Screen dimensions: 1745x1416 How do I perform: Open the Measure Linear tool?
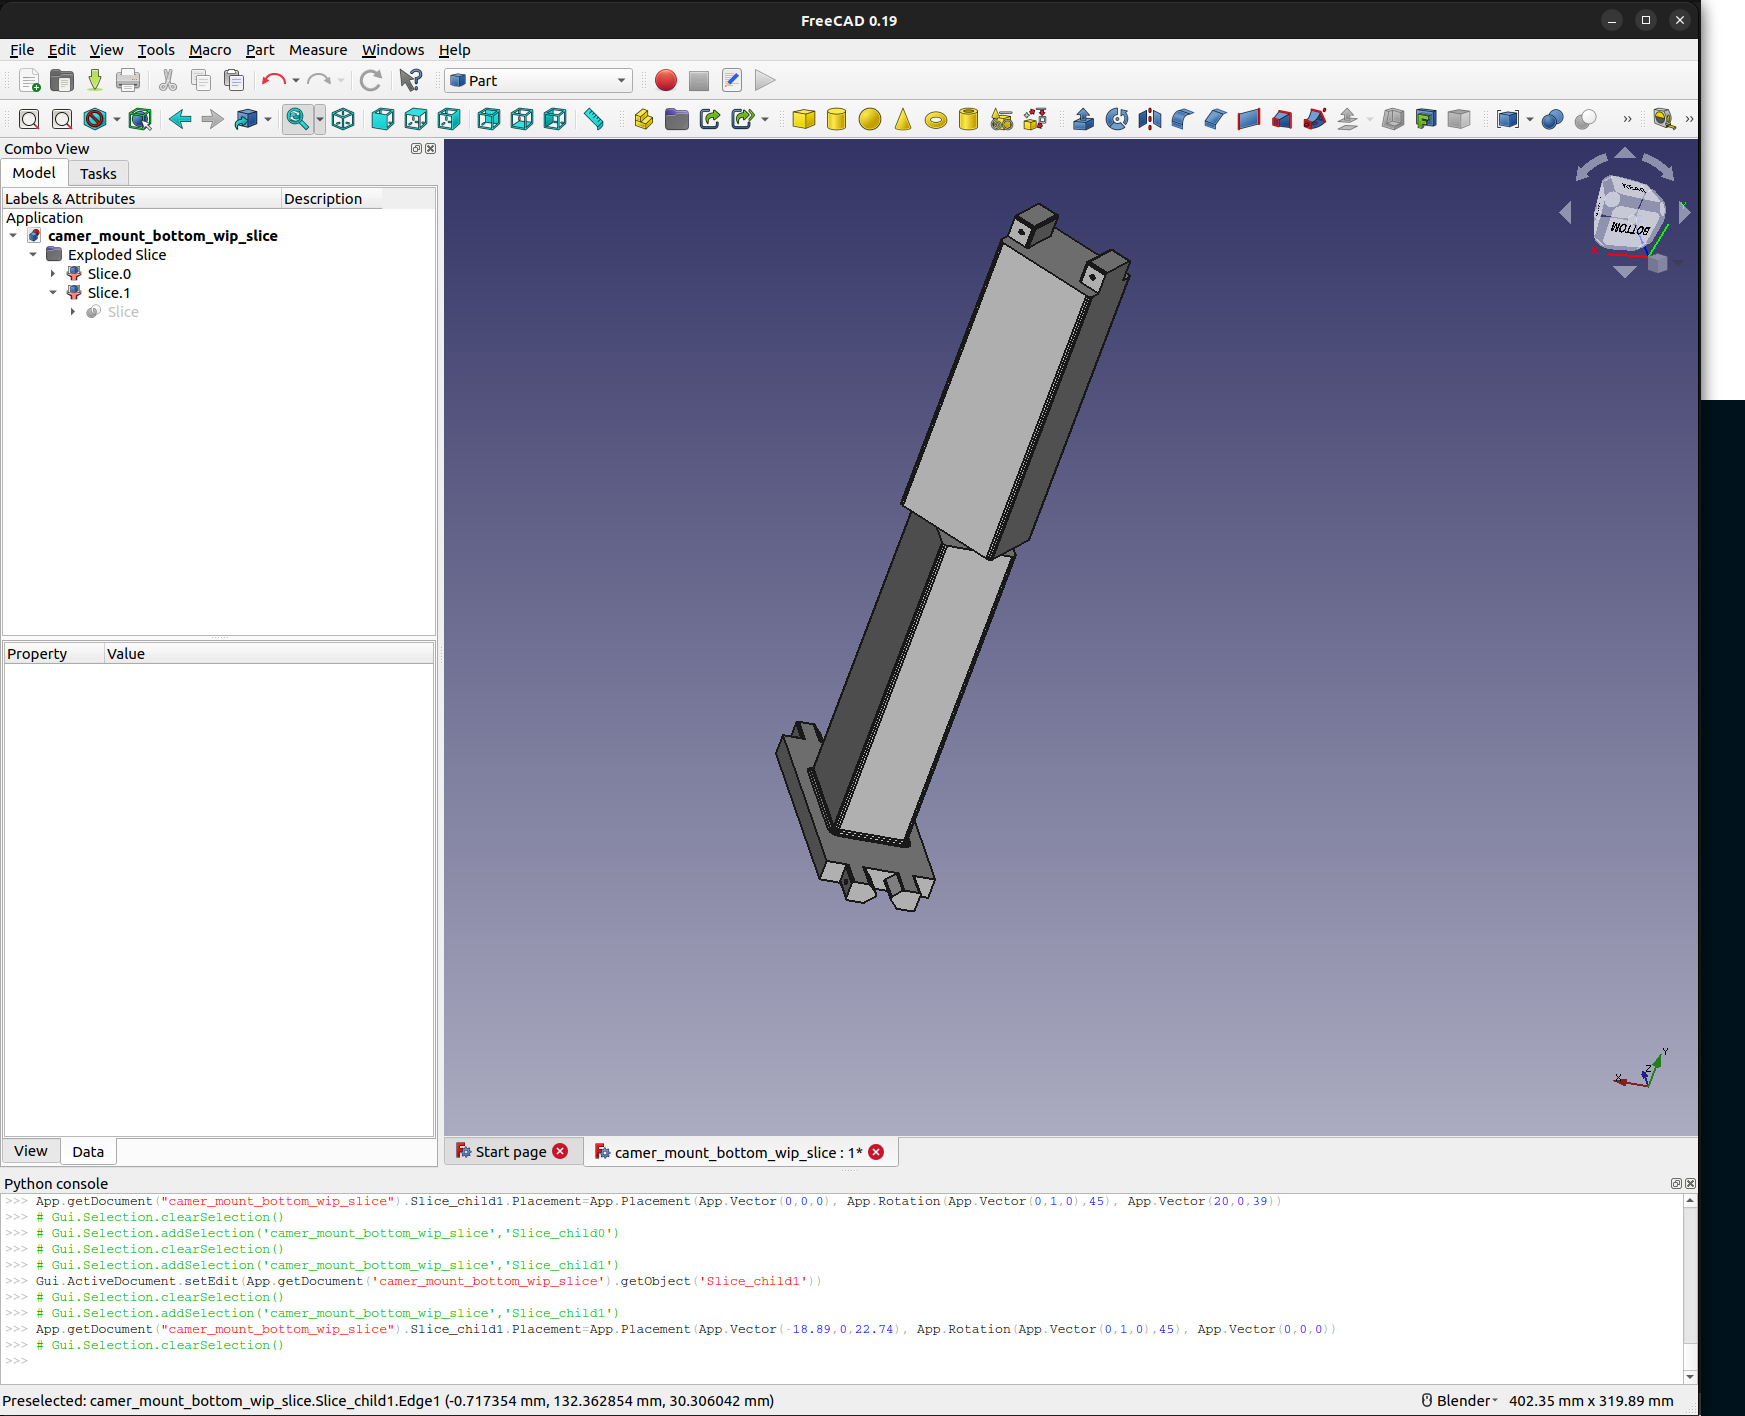593,119
